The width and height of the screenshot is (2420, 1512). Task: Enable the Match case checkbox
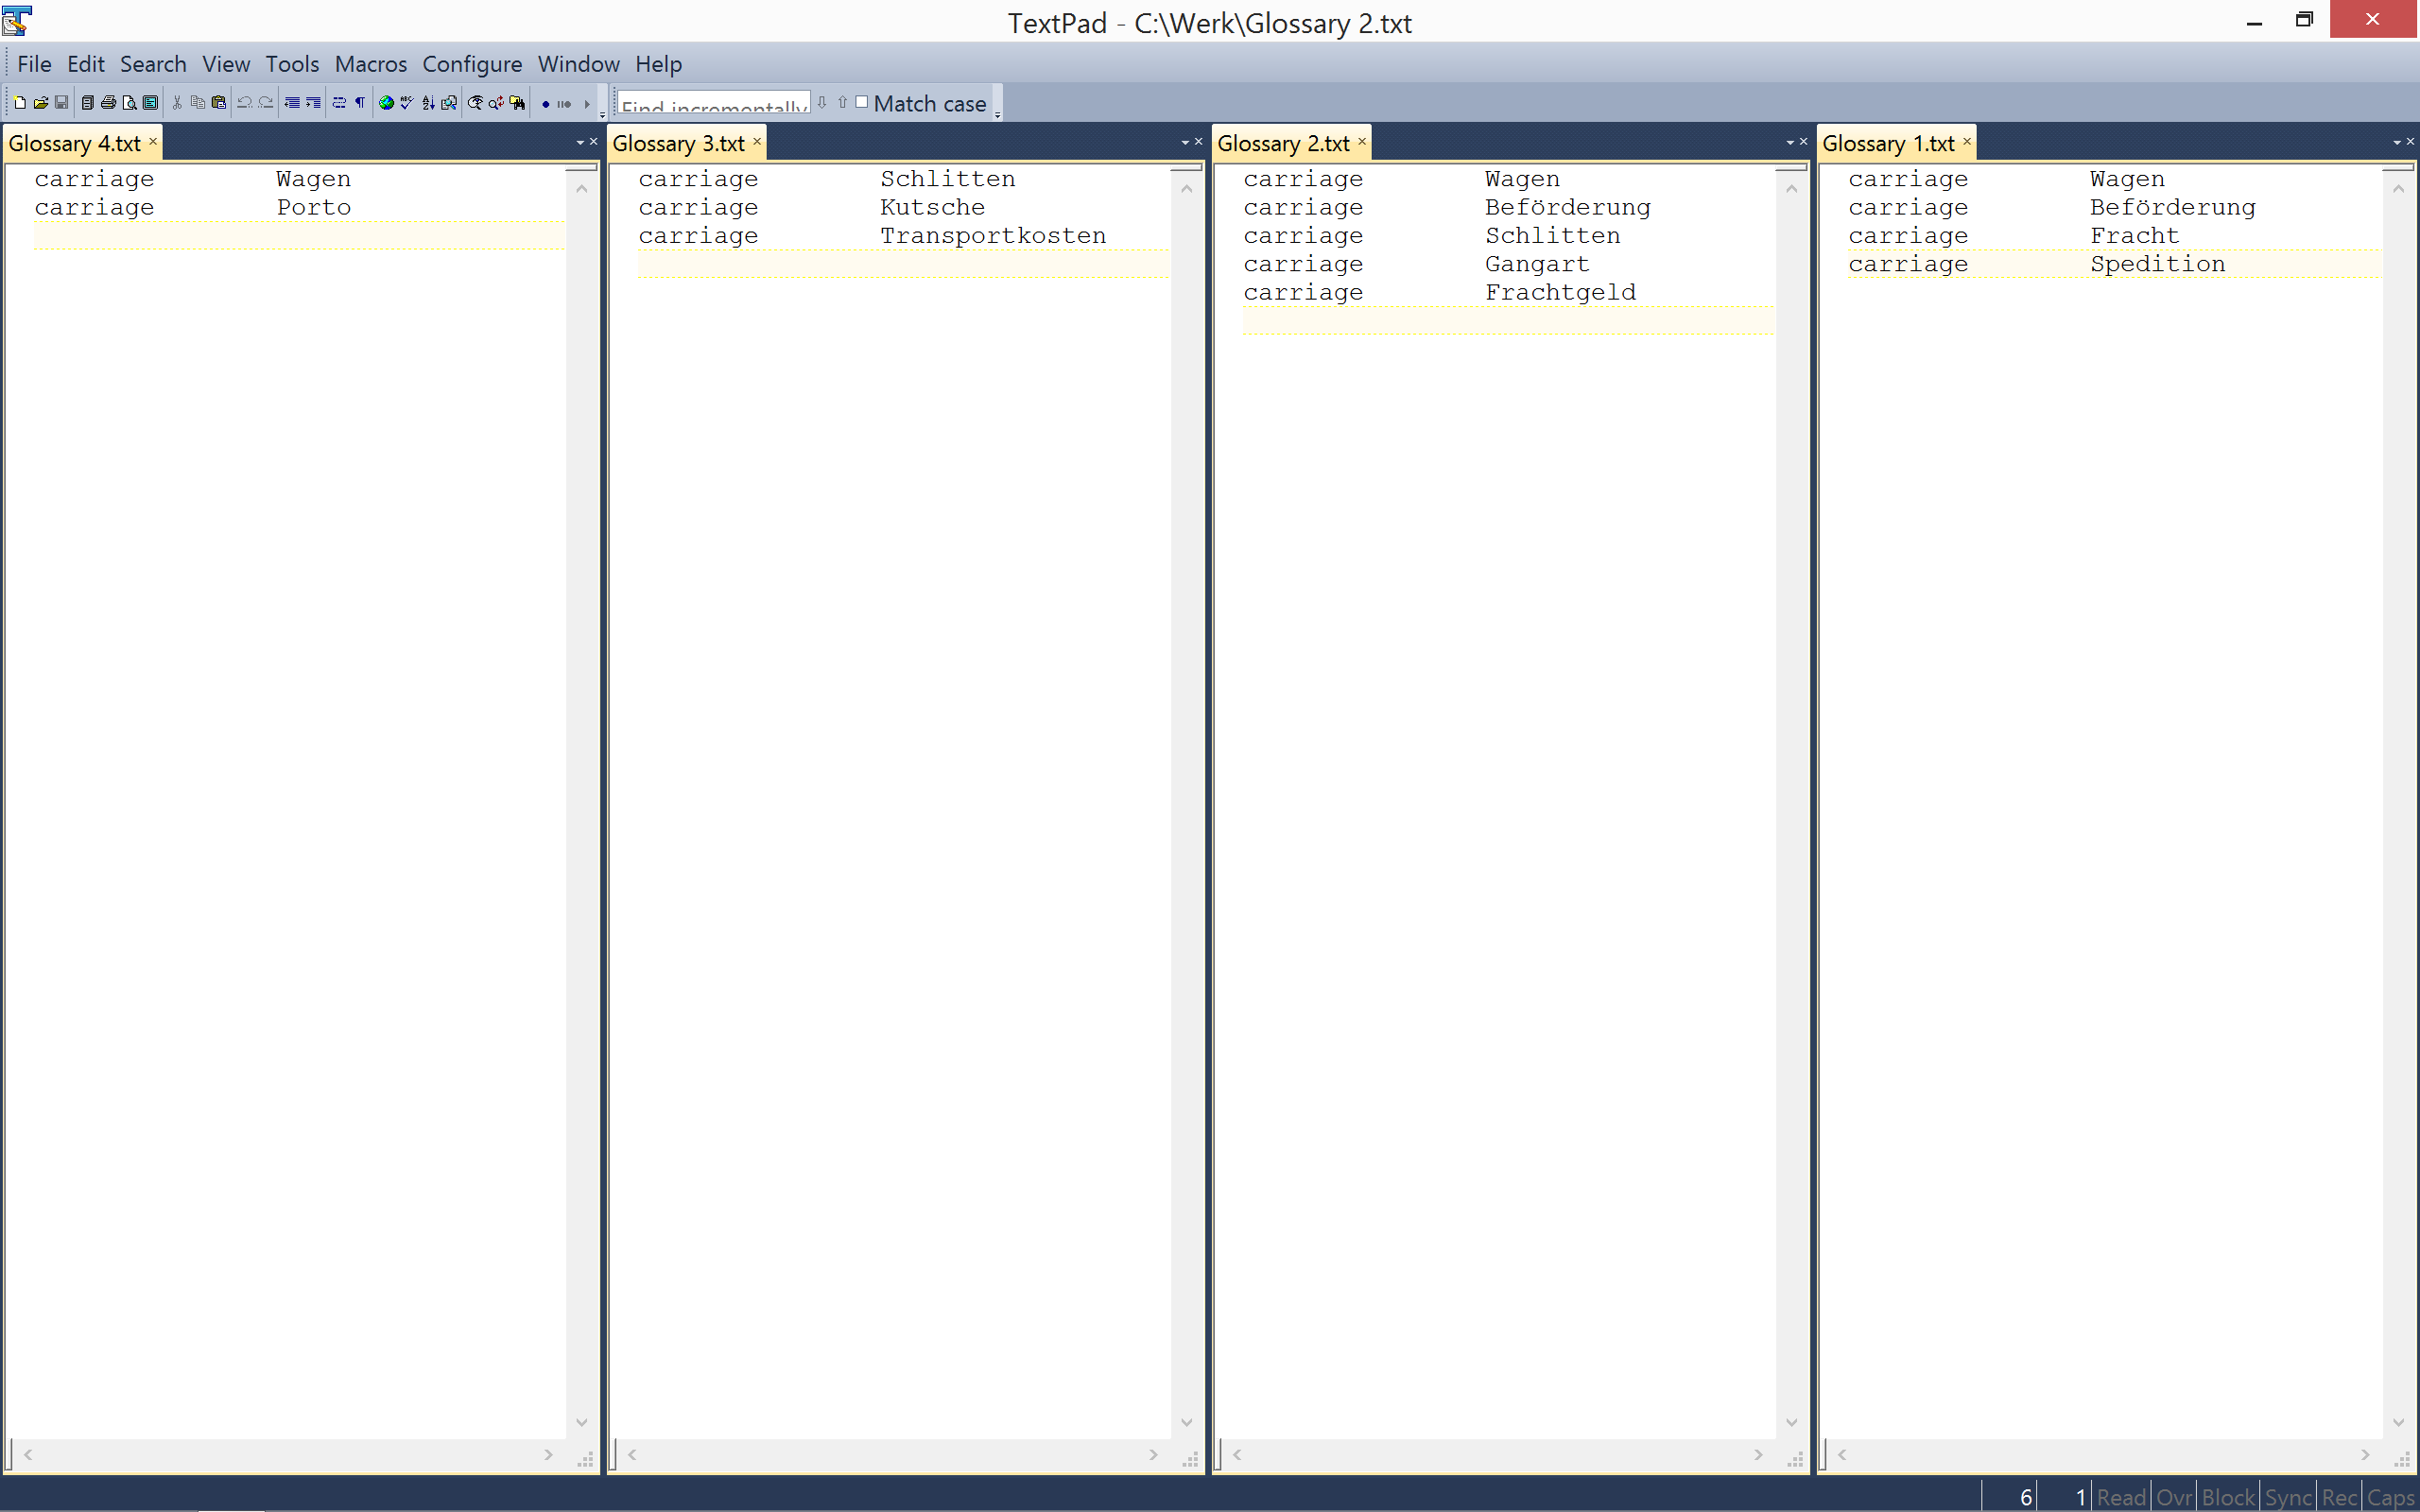coord(861,102)
